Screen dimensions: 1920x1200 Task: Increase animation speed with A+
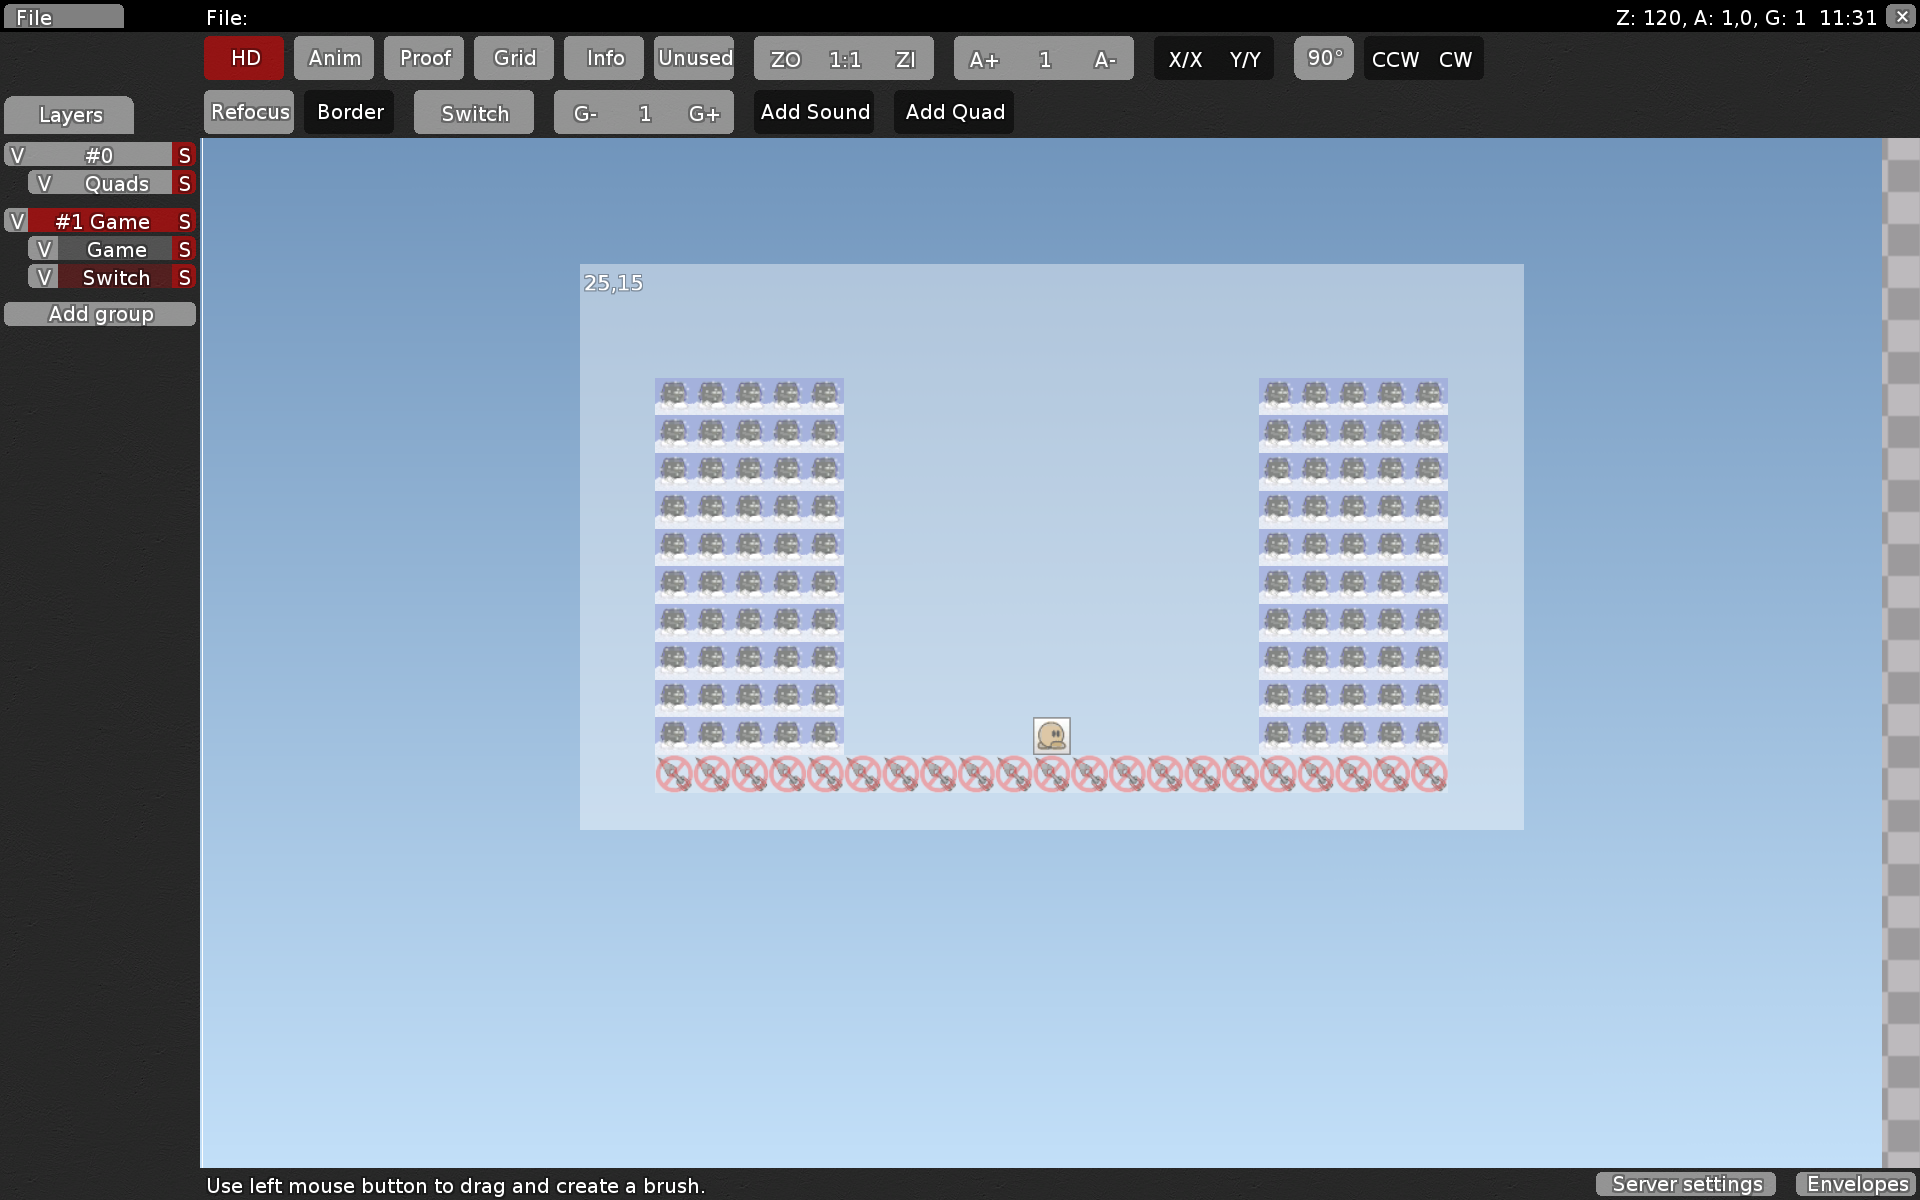click(984, 59)
